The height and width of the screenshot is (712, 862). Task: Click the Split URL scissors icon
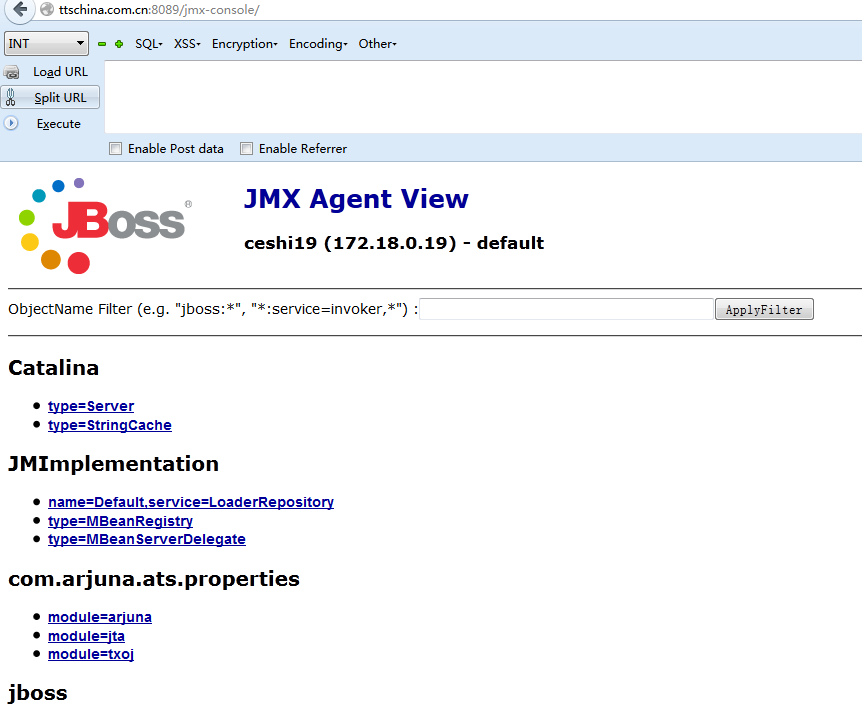10,97
